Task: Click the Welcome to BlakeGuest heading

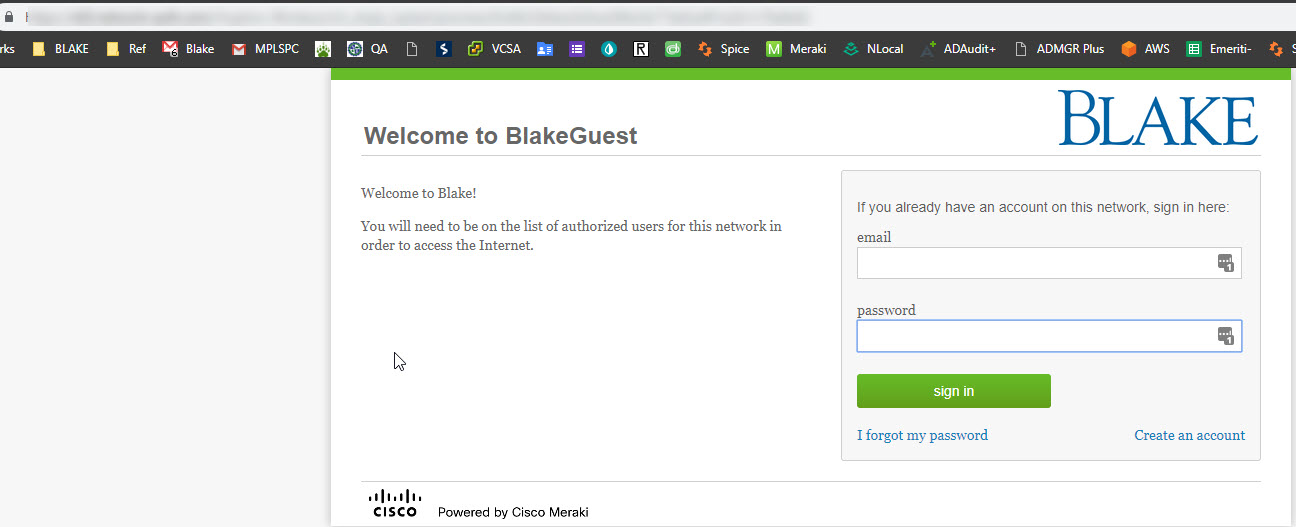Action: click(x=501, y=136)
